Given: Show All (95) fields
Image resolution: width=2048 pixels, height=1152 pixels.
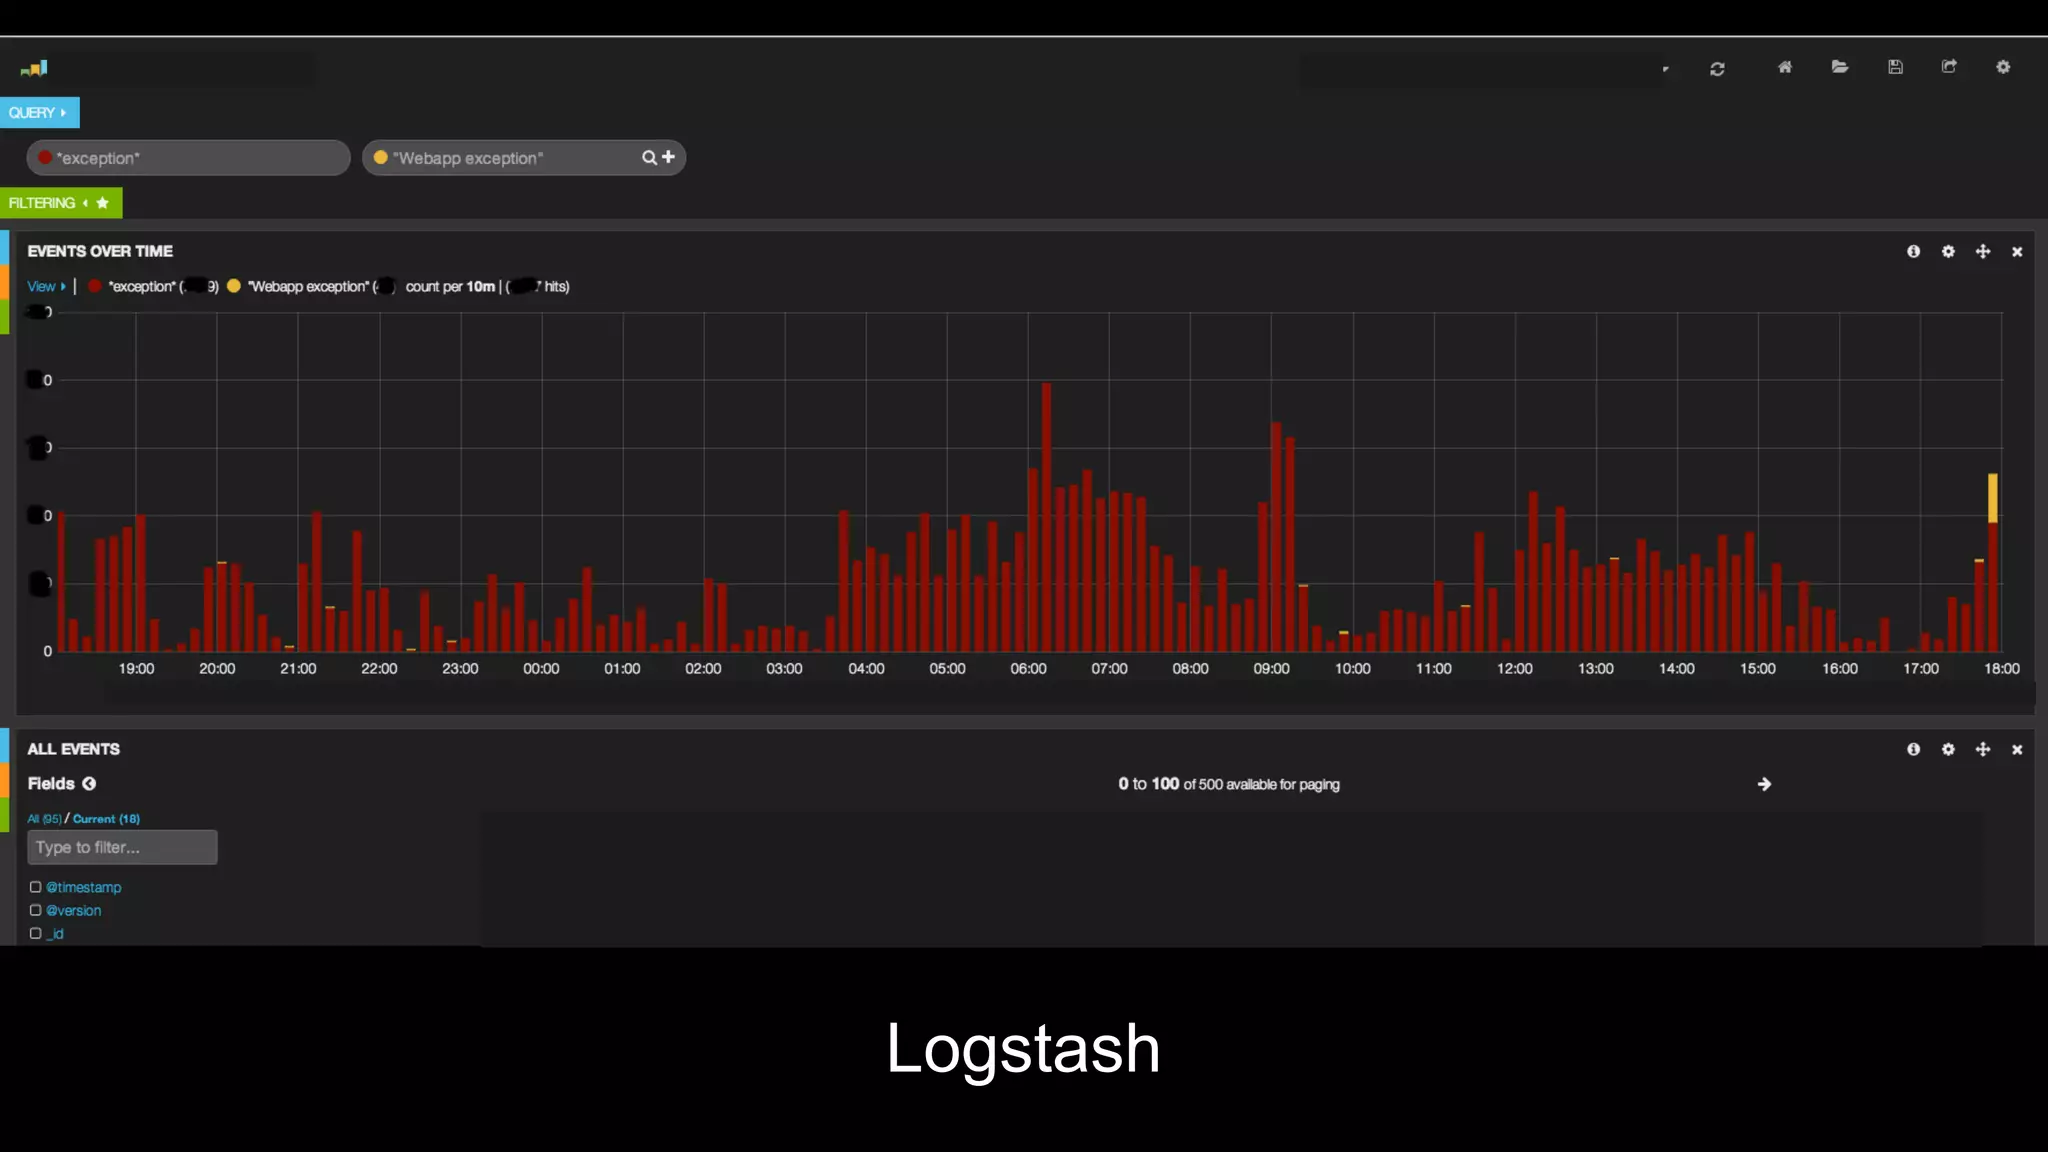Looking at the screenshot, I should [x=44, y=819].
